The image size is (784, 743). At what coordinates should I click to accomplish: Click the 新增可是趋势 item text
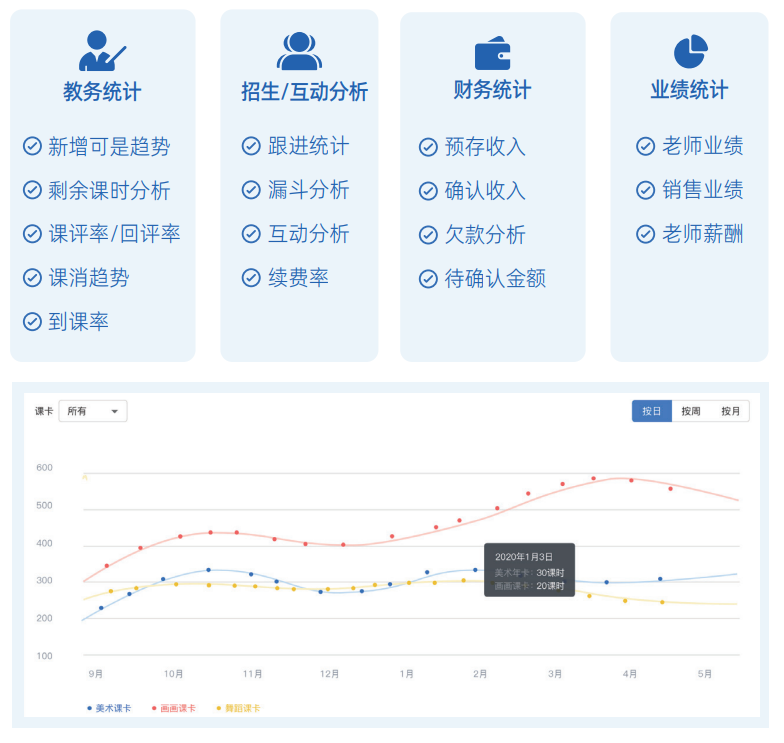pyautogui.click(x=109, y=146)
